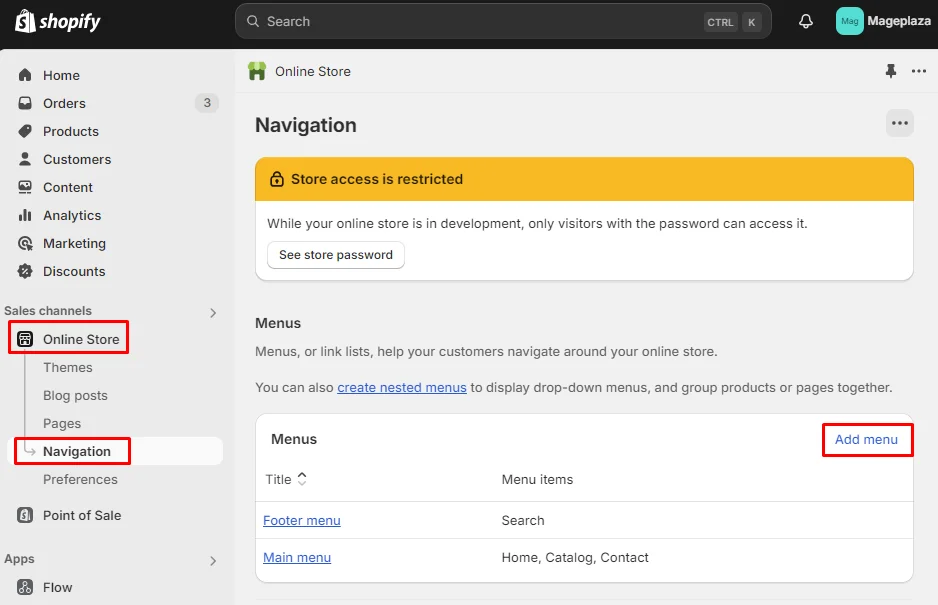The width and height of the screenshot is (938, 605).
Task: Go to Home in sidebar
Action: click(61, 75)
